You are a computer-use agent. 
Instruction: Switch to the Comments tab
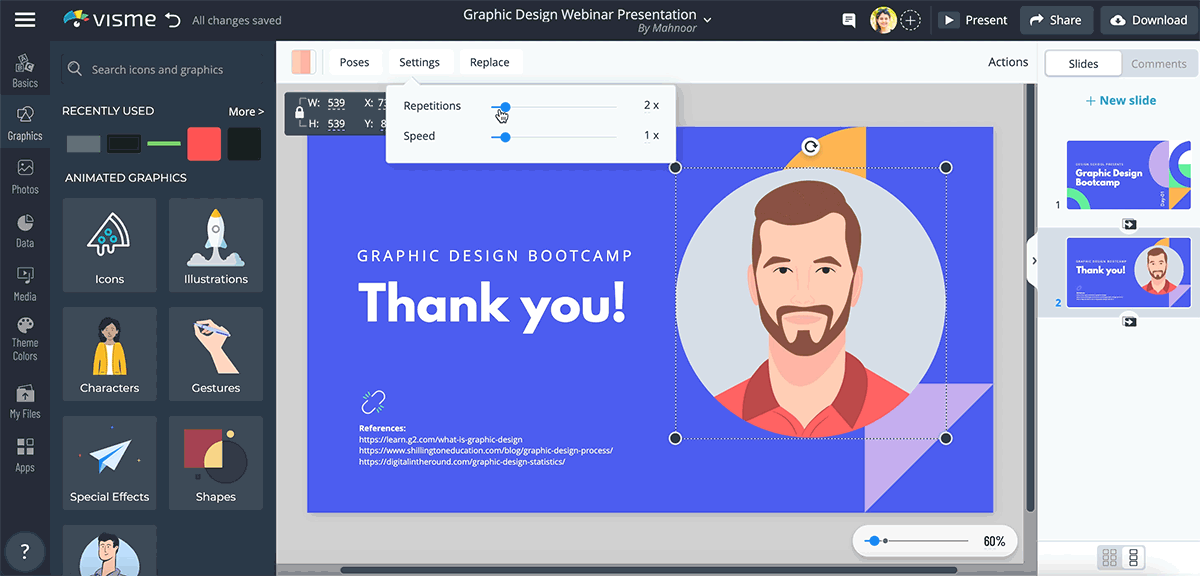tap(1158, 64)
